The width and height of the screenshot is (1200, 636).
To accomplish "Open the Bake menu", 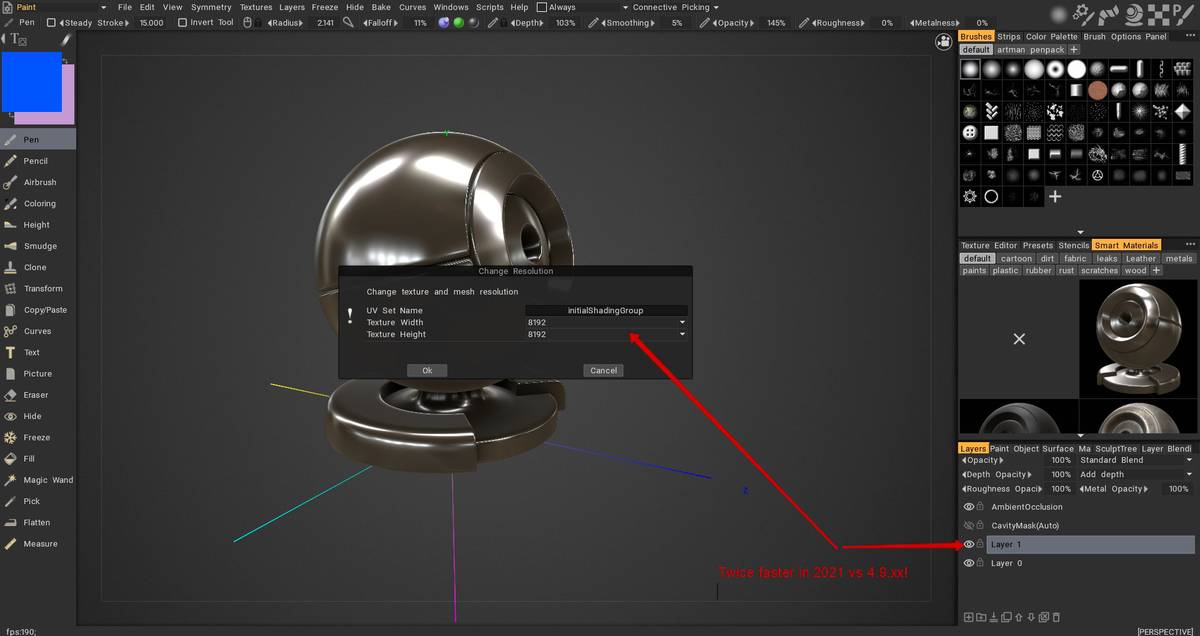I will [x=381, y=7].
